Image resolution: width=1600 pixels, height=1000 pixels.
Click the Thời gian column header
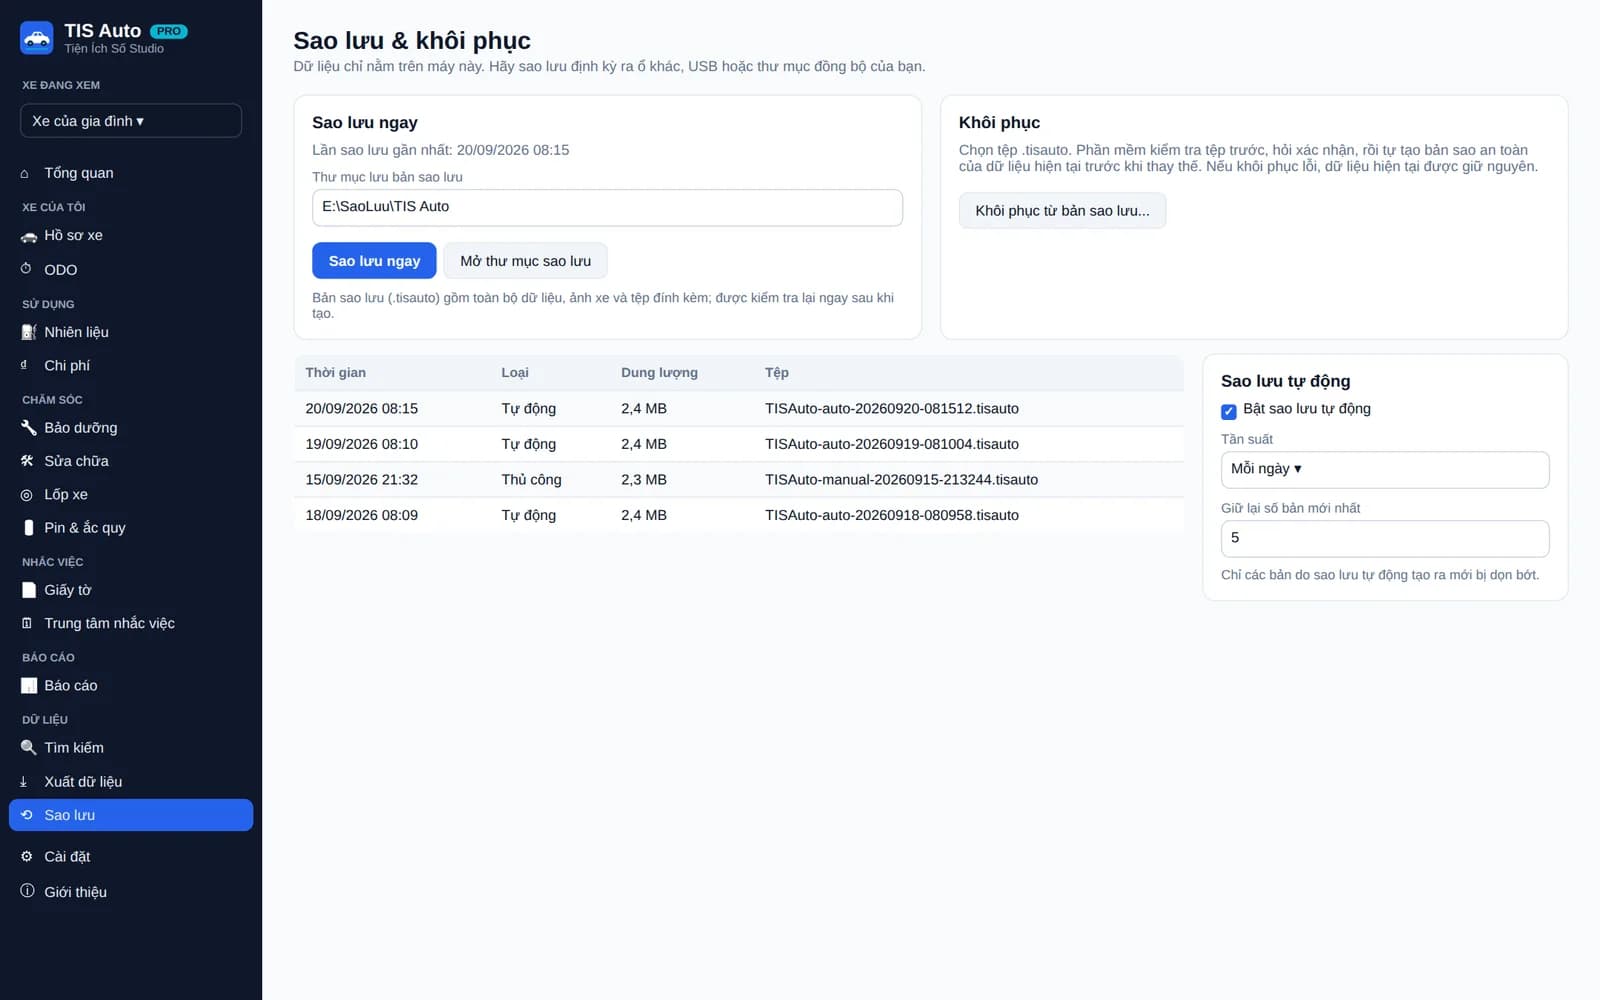336,372
